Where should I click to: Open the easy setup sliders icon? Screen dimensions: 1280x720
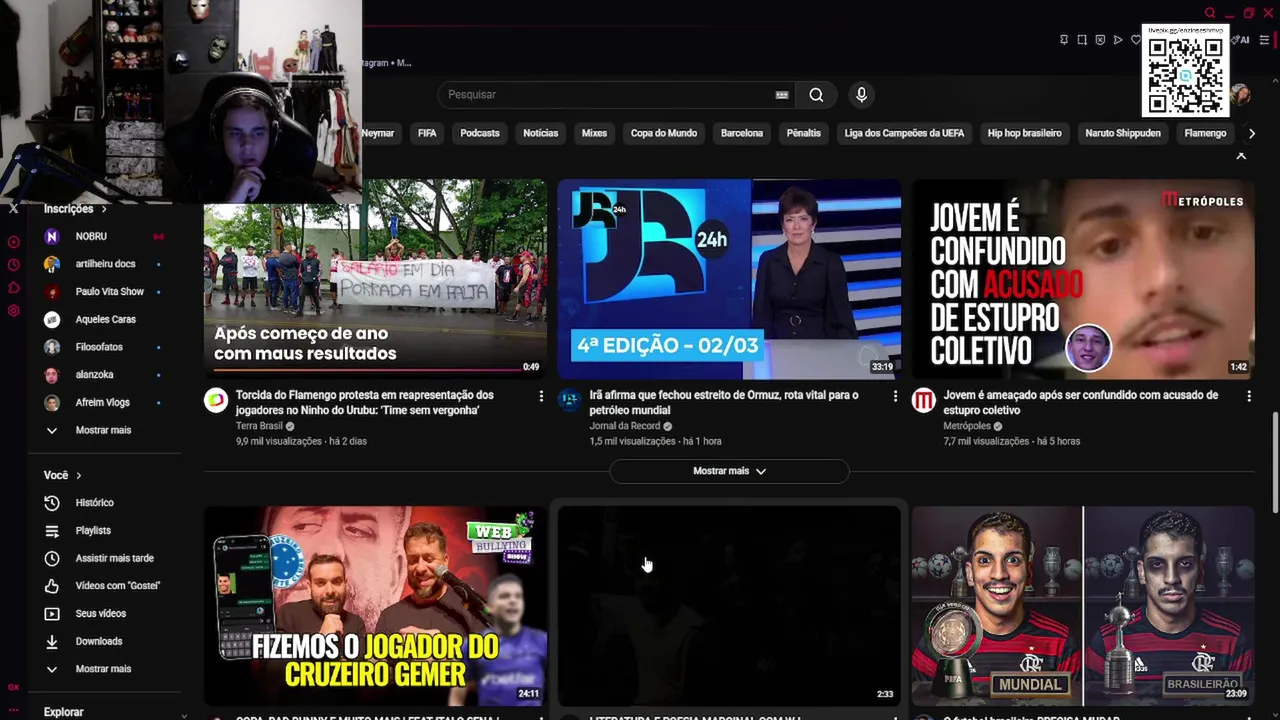(1264, 40)
